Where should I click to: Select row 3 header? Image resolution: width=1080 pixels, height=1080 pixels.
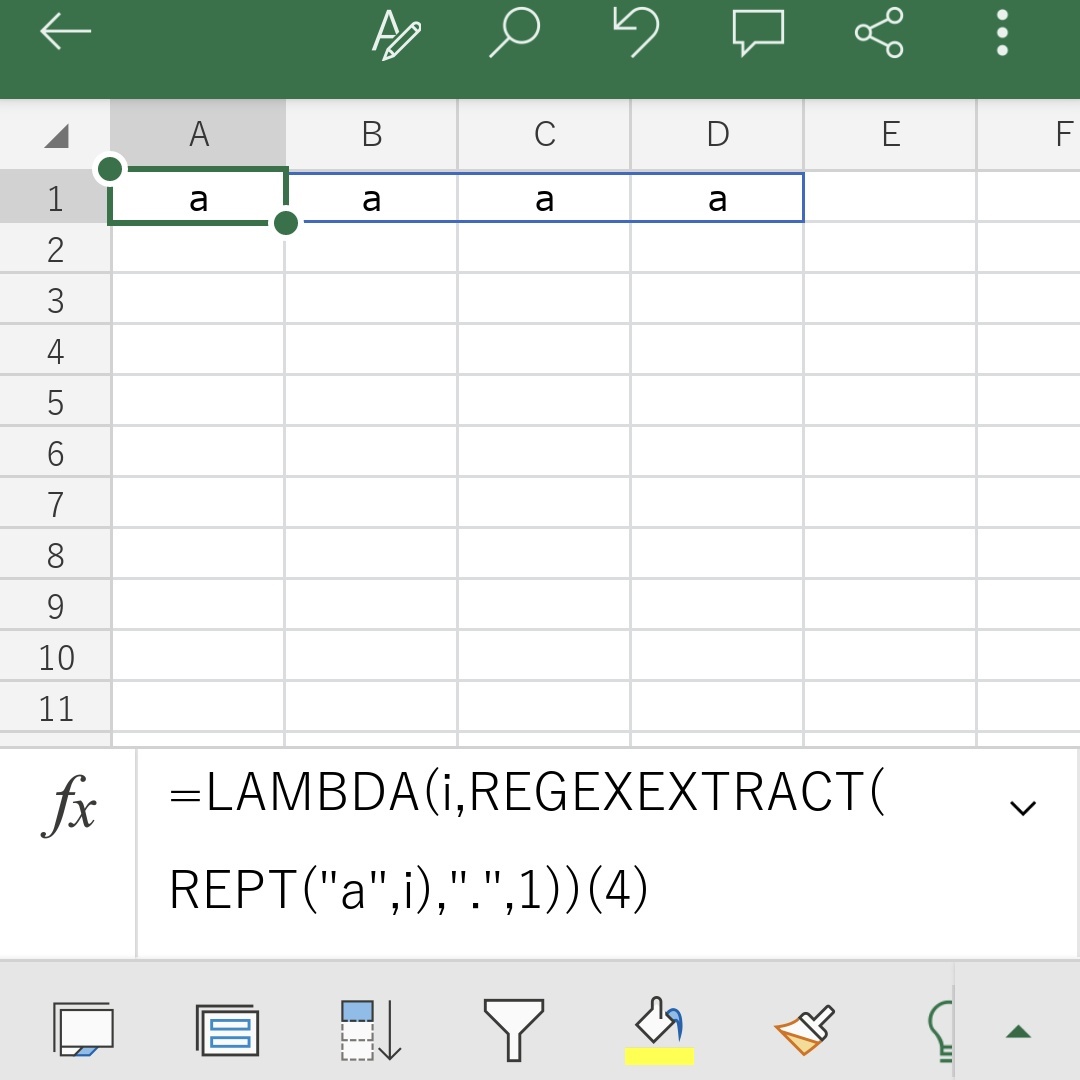[x=55, y=300]
